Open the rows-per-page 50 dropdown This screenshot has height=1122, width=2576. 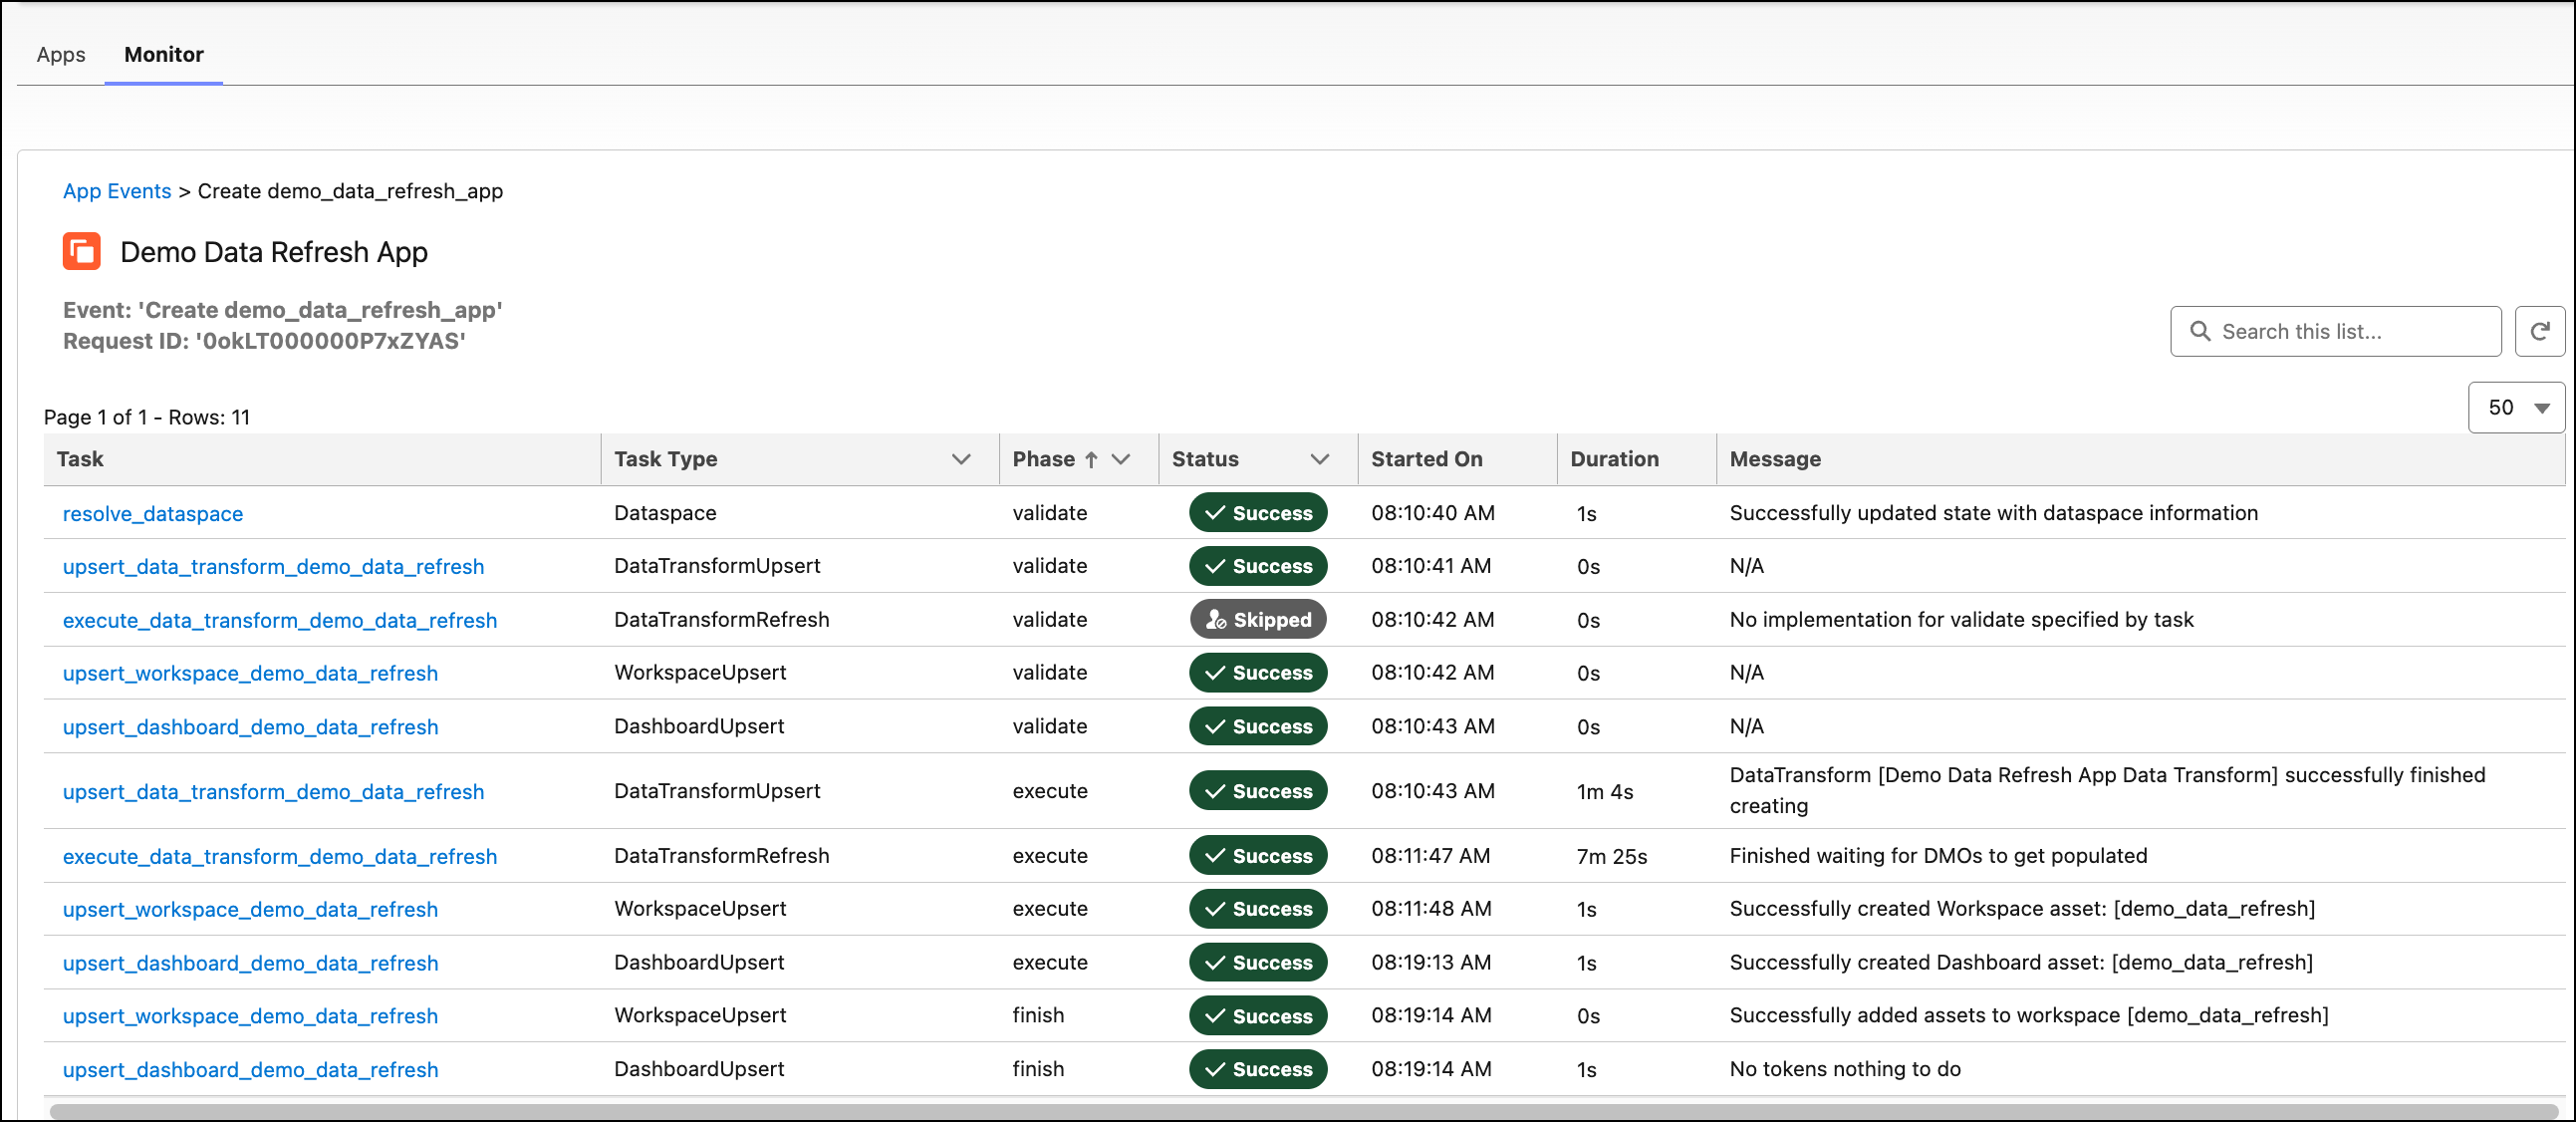point(2516,407)
